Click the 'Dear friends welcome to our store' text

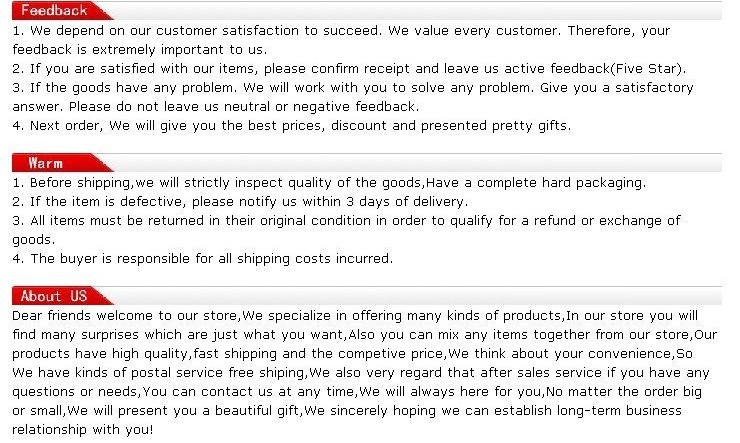(125, 316)
